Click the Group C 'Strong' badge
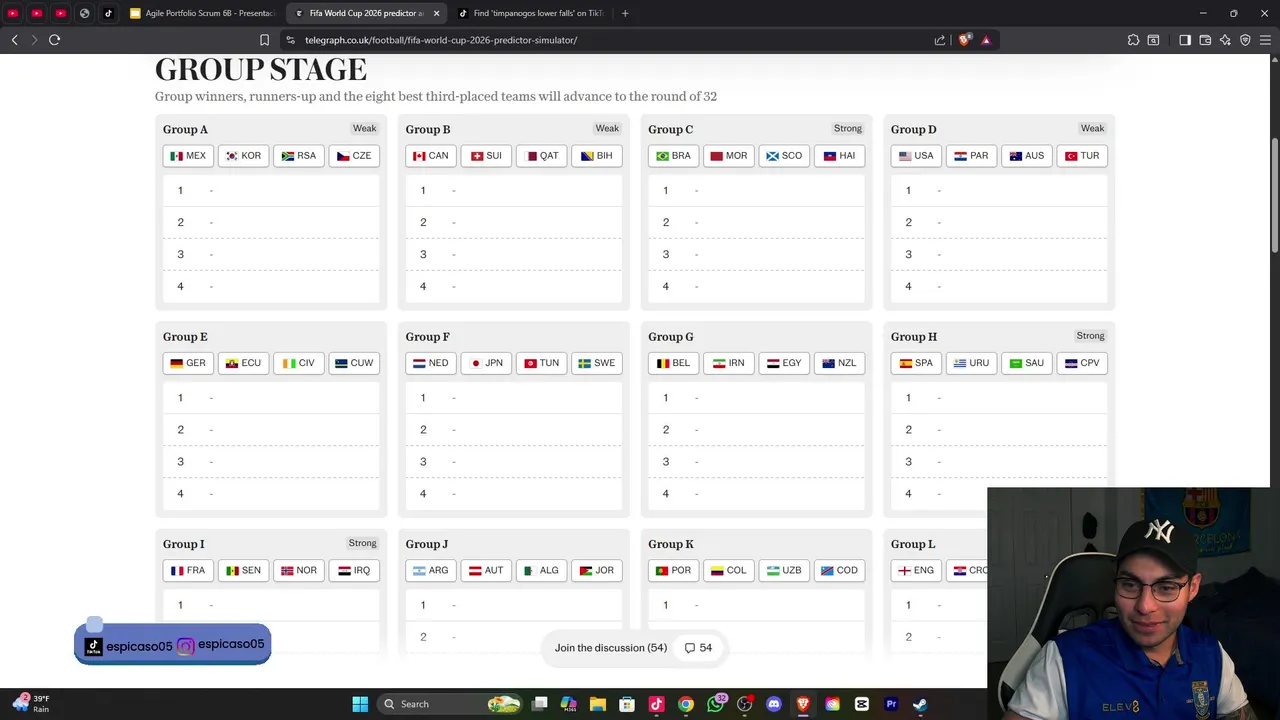The image size is (1280, 720). point(848,128)
